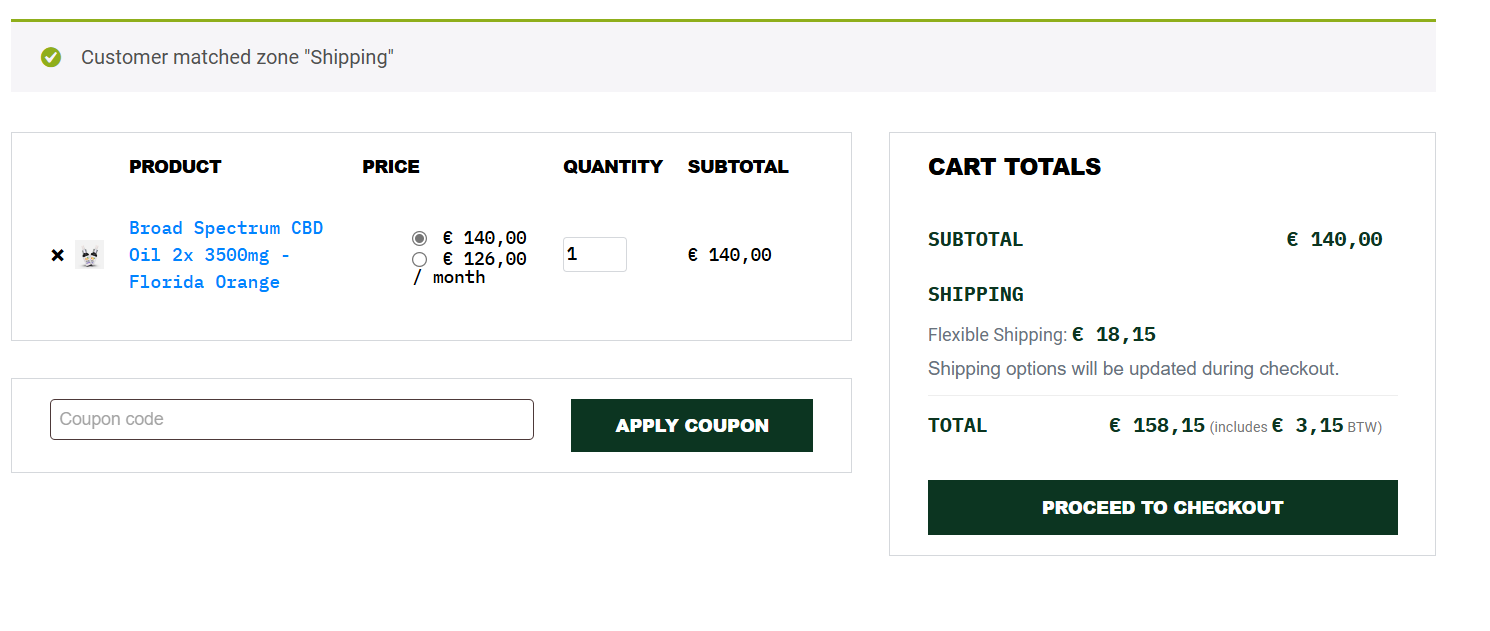Click the green success checkmark icon
The height and width of the screenshot is (631, 1490).
point(51,58)
